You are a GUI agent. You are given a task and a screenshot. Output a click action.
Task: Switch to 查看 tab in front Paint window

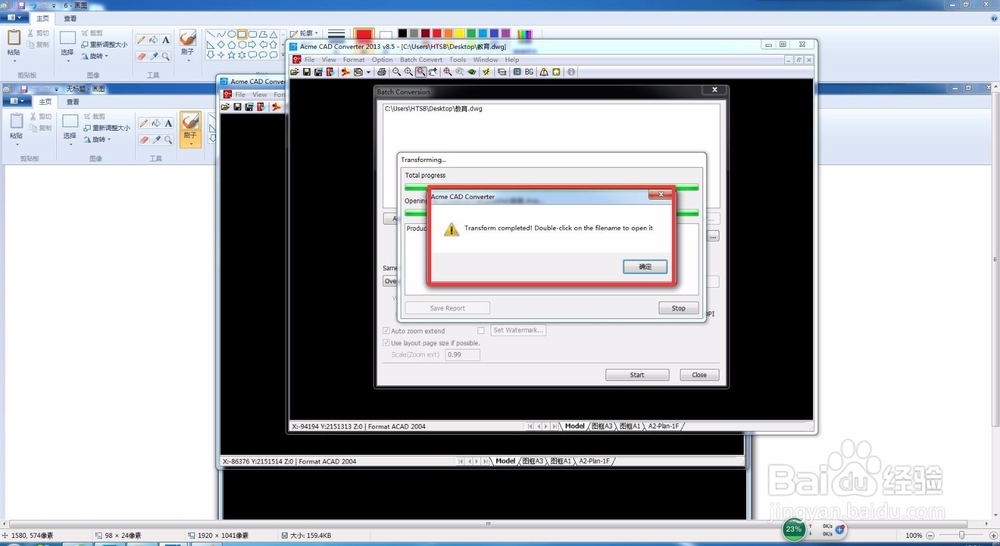pyautogui.click(x=70, y=18)
